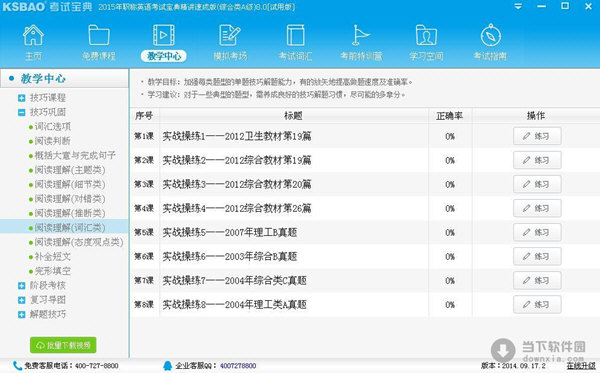Click the 在线升级 link

tap(580, 366)
